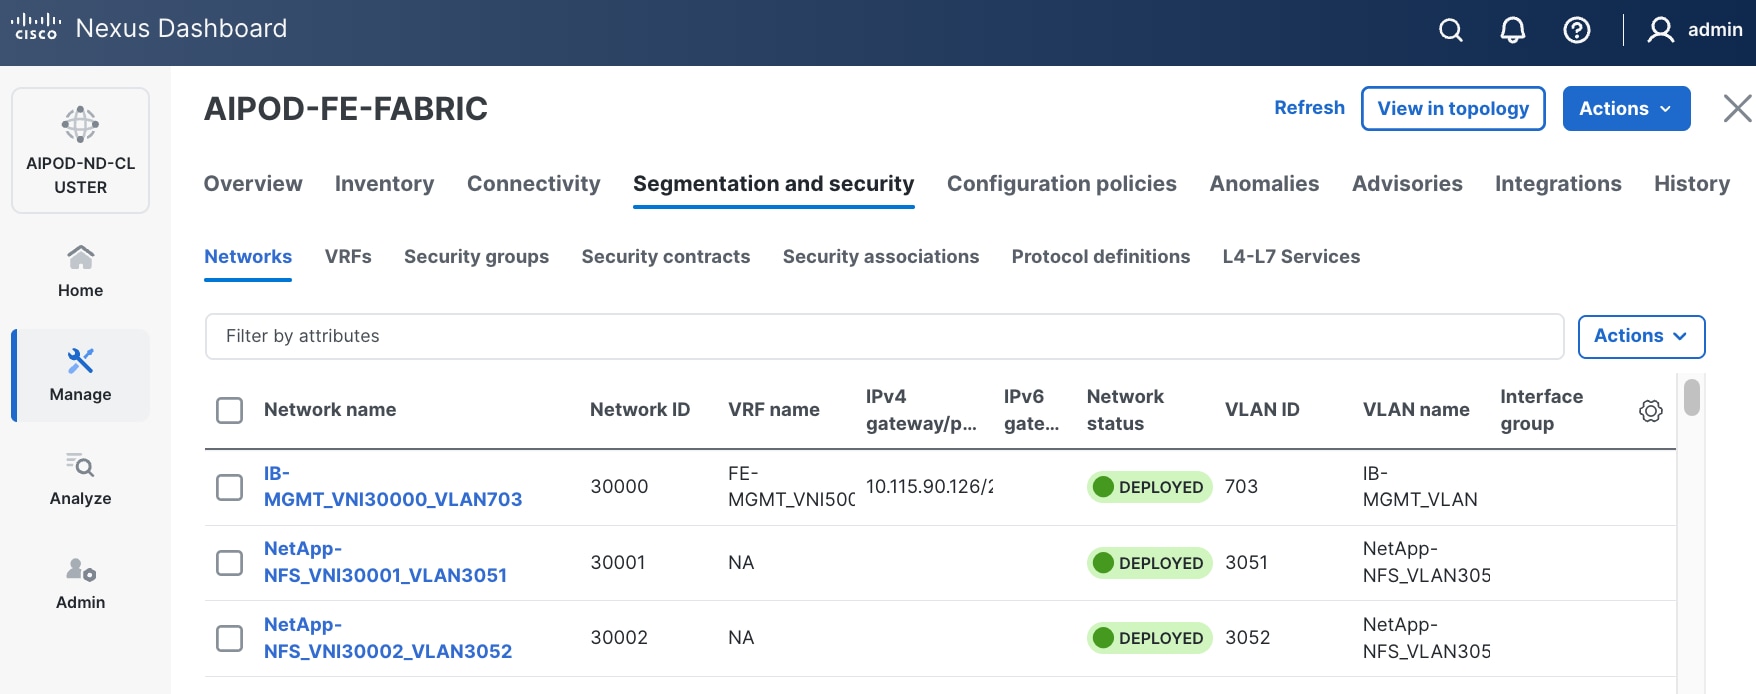
Task: Open the search magnifier icon in header
Action: (1450, 31)
